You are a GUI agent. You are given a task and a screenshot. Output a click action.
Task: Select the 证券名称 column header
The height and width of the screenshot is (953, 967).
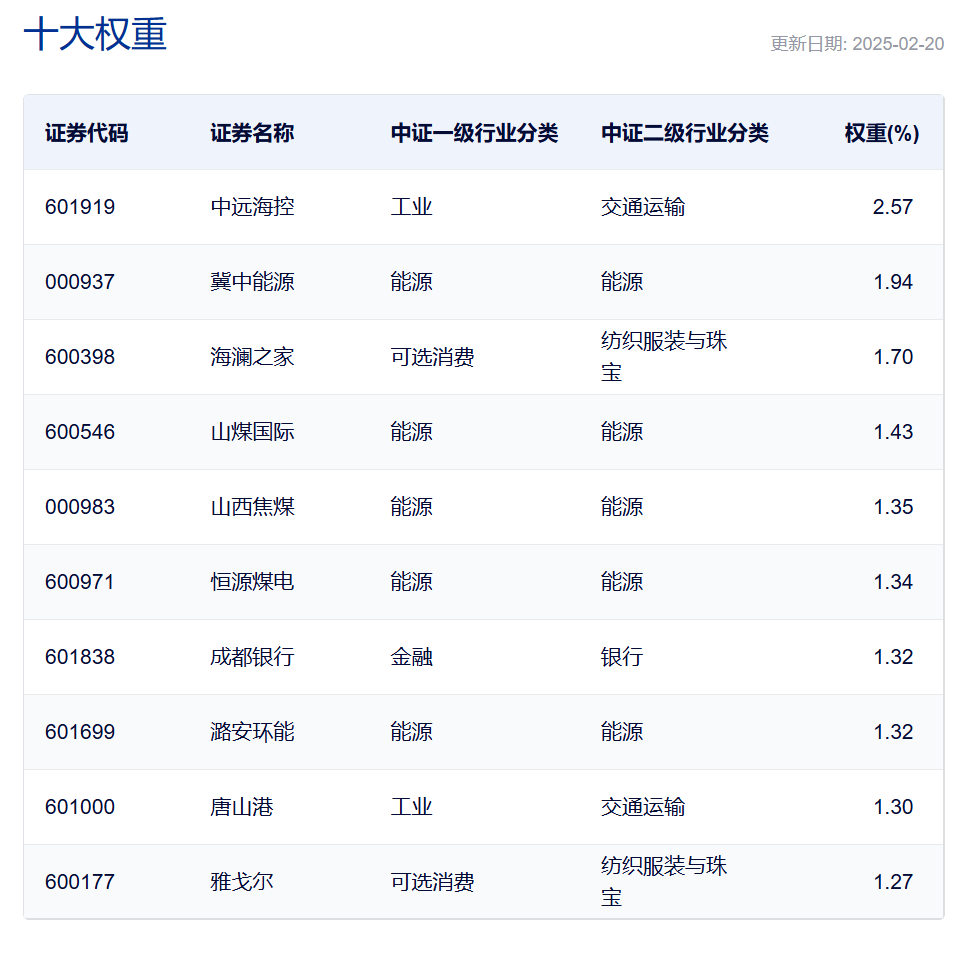coord(252,133)
